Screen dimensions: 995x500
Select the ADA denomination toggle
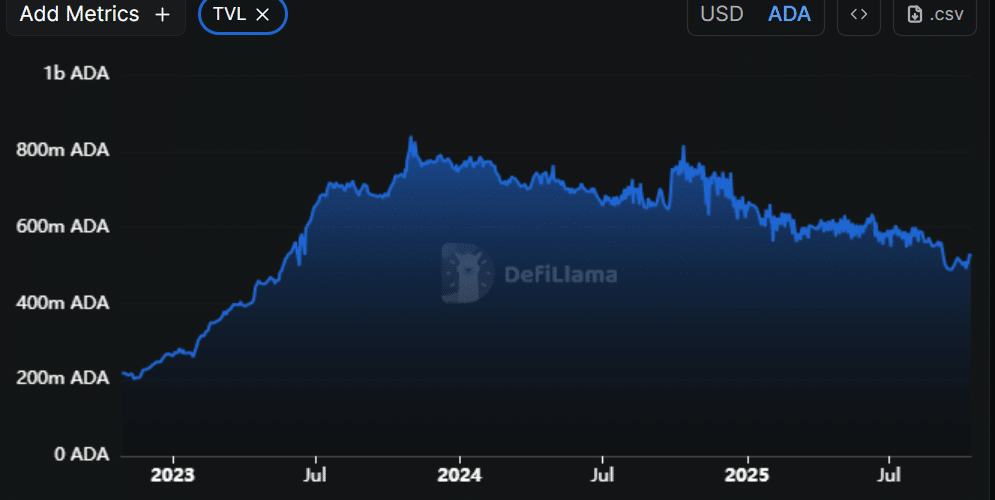click(x=789, y=15)
